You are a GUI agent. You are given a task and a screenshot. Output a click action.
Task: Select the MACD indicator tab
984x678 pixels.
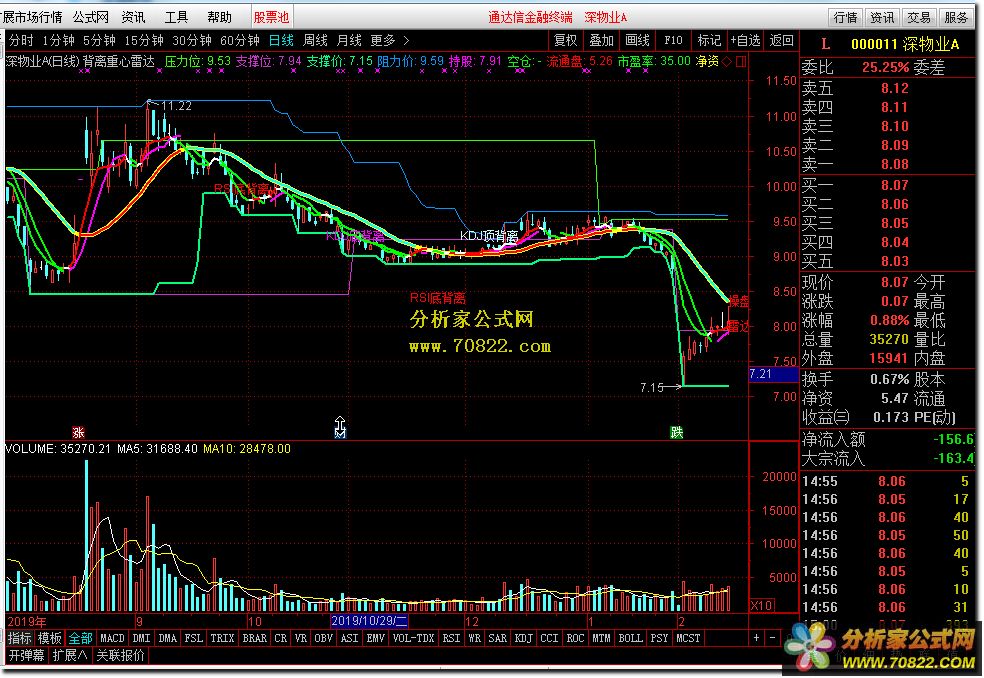click(112, 637)
